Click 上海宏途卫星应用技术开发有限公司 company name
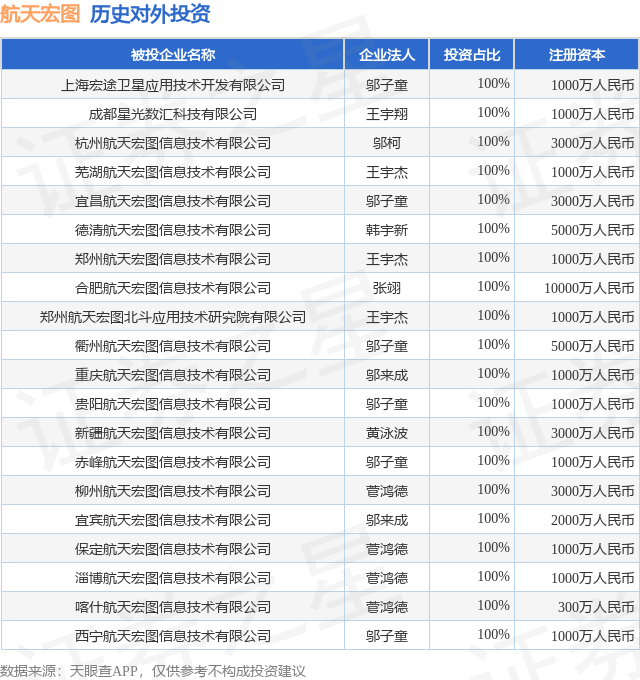Screen dimensions: 640x680 (x=173, y=85)
